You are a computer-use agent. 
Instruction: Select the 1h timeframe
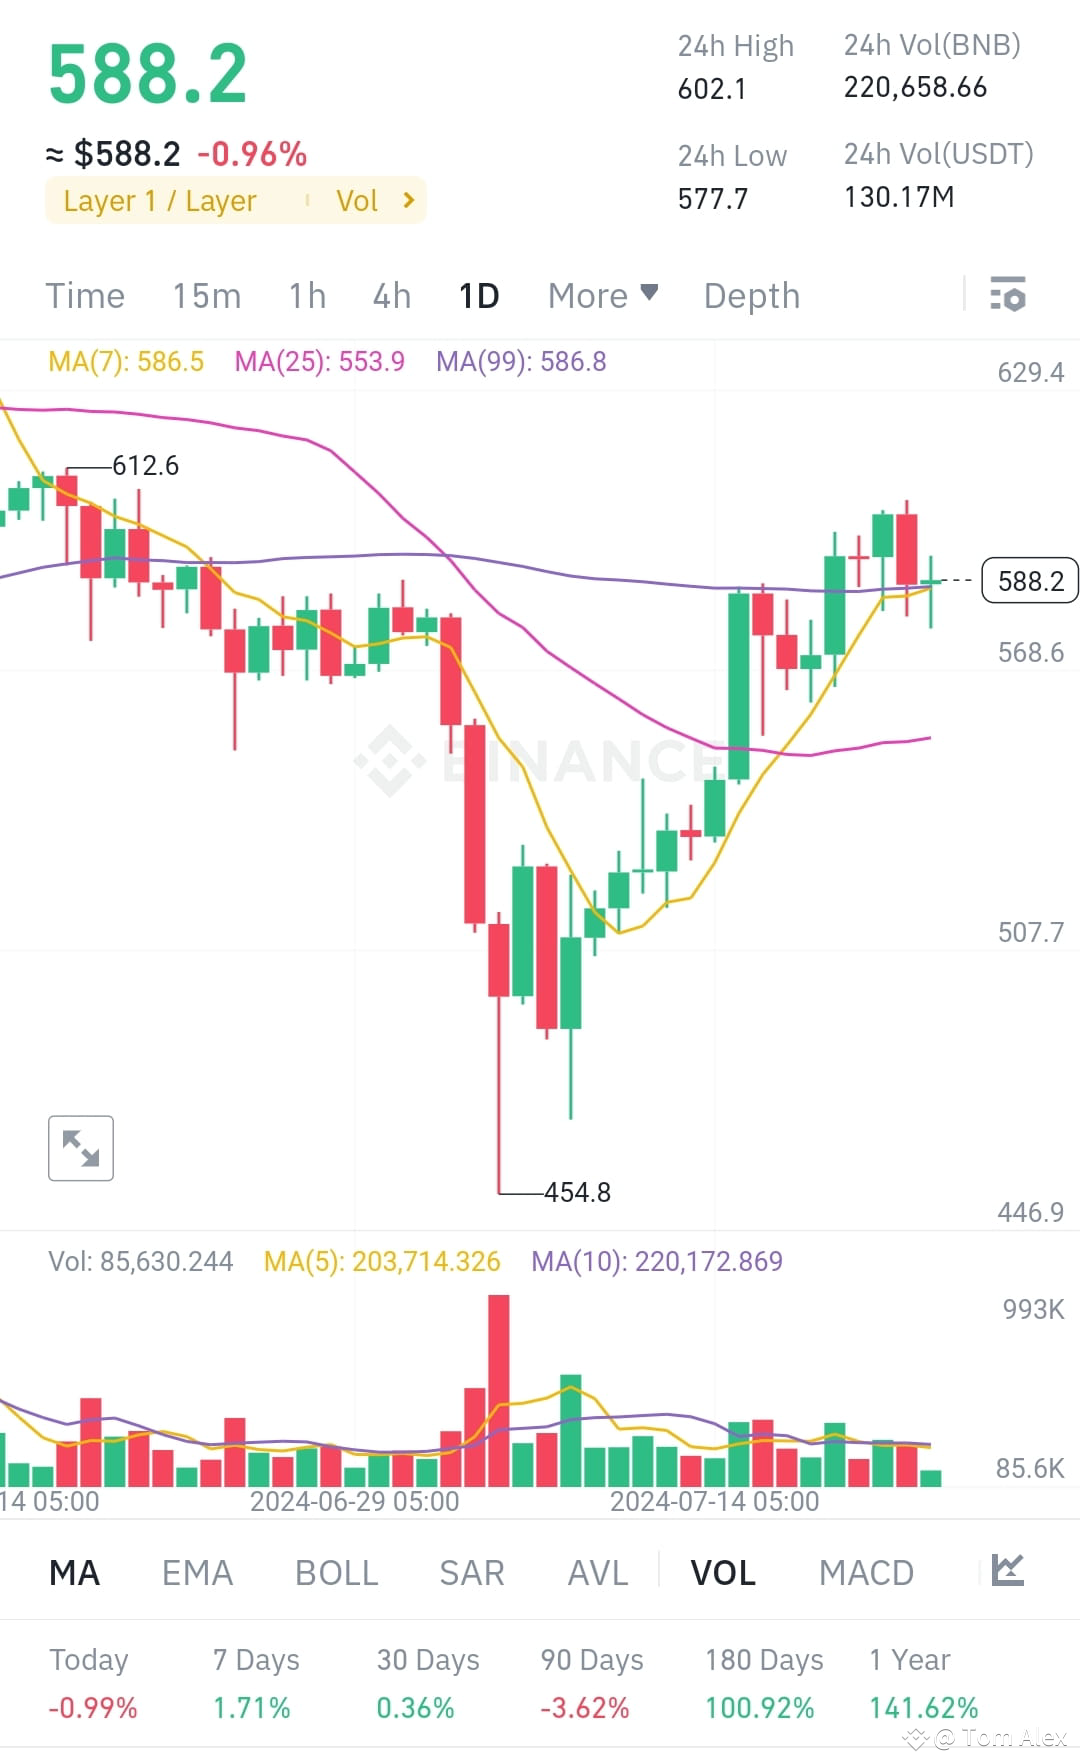[x=306, y=295]
